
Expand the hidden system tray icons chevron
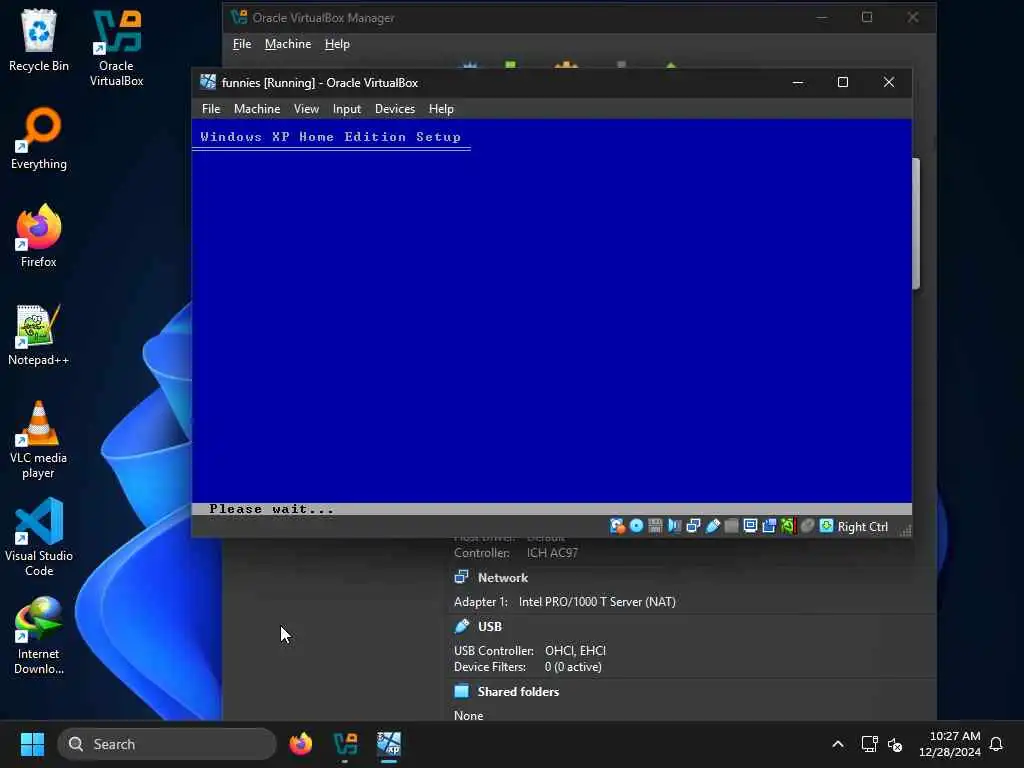838,744
